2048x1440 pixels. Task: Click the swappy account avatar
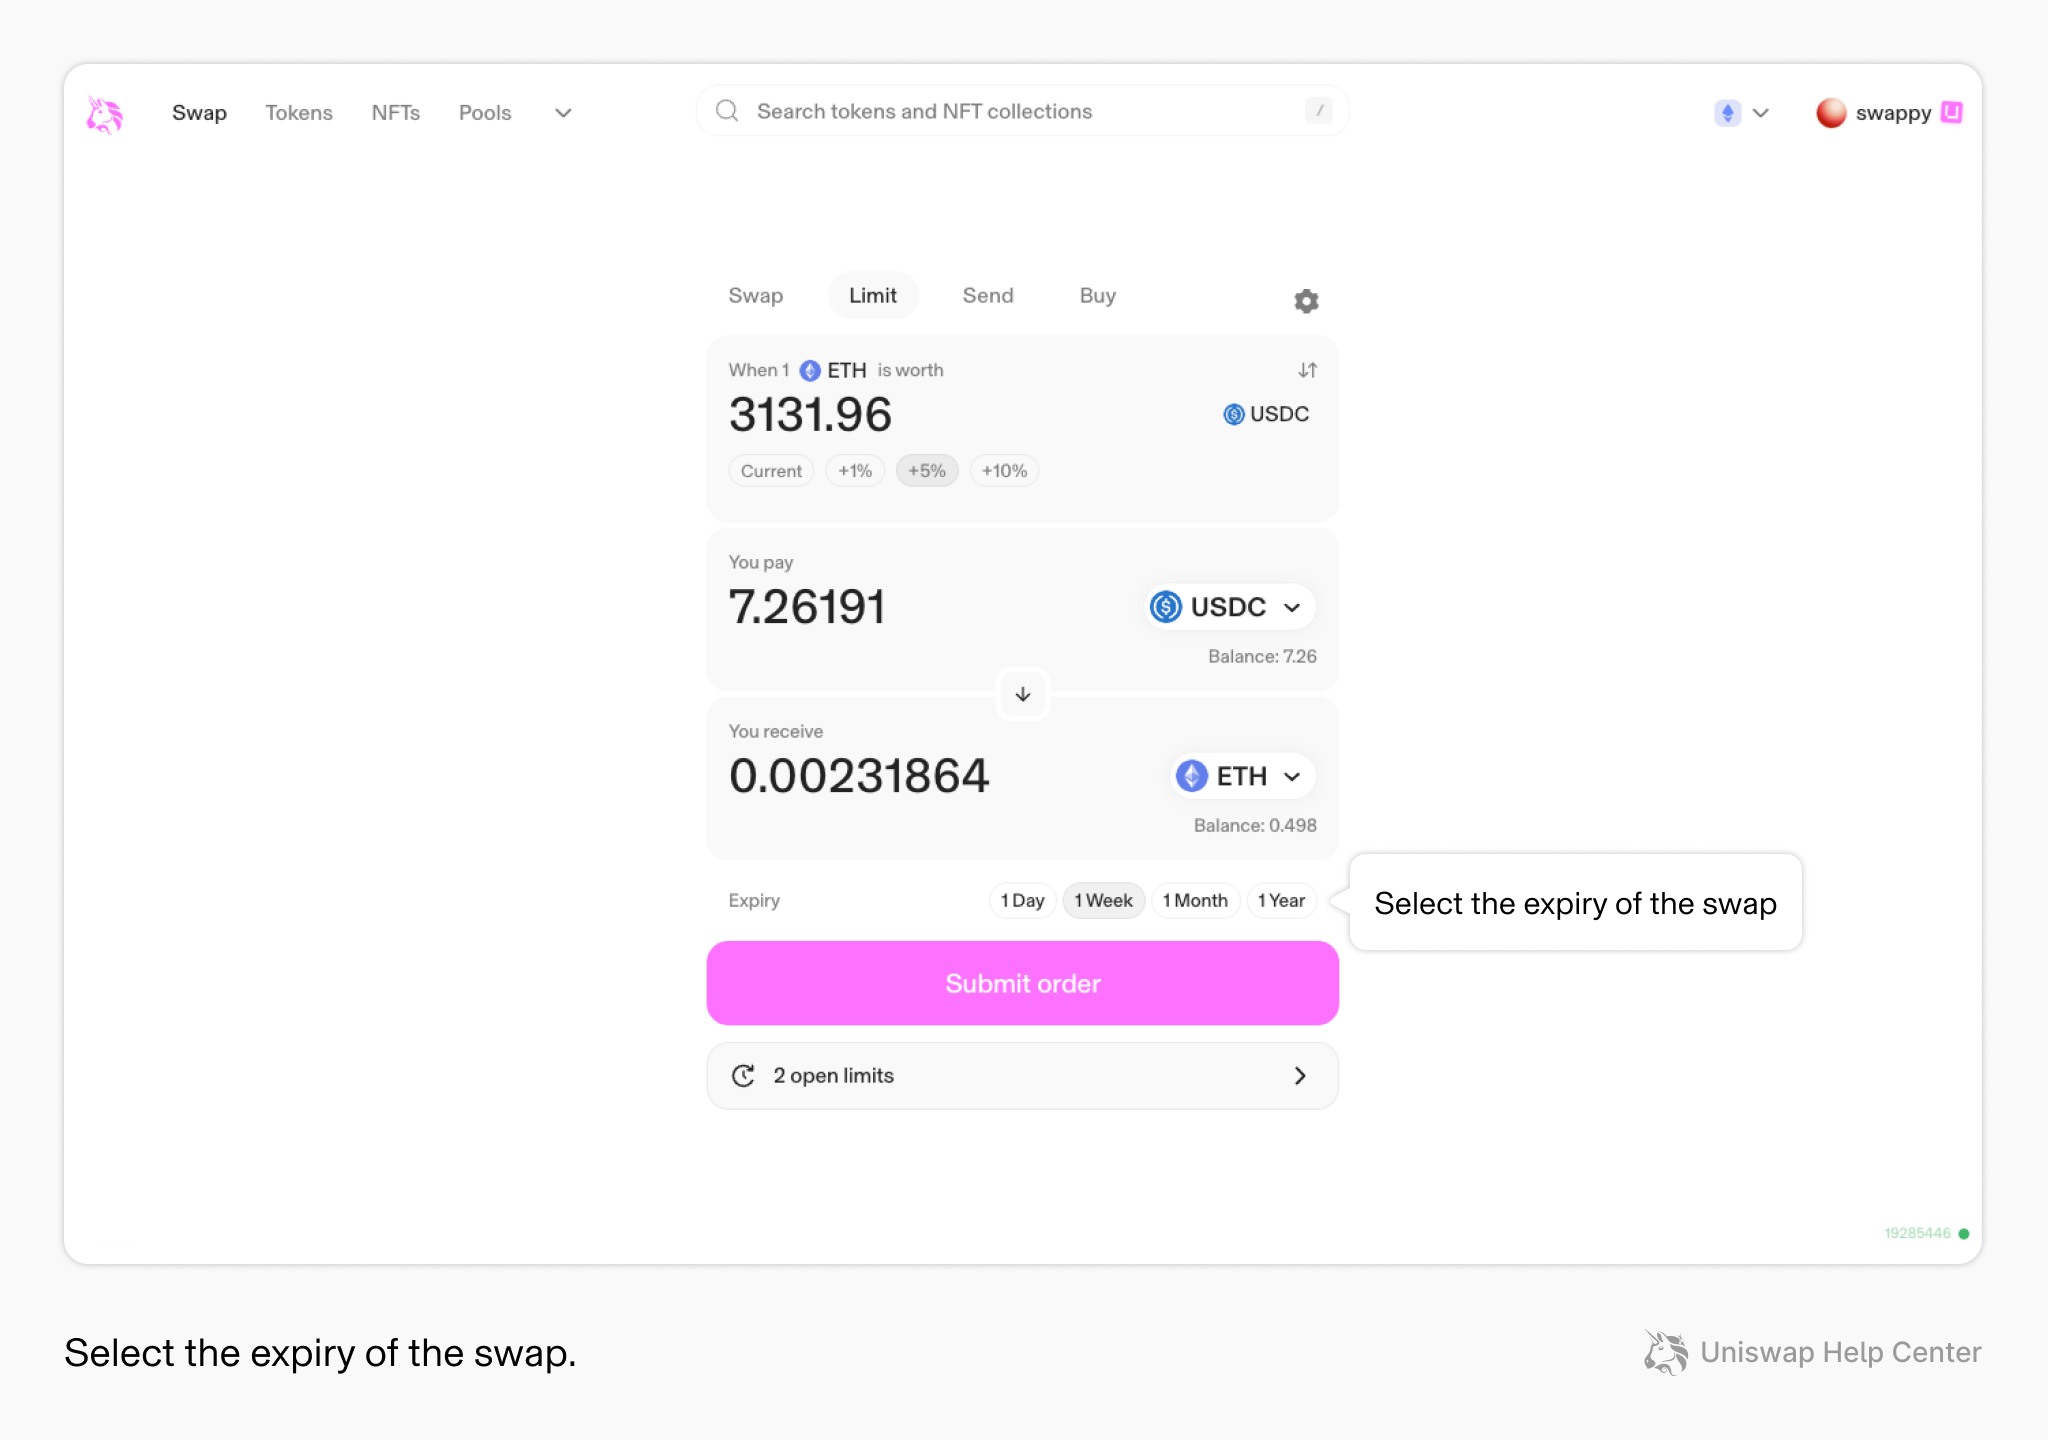pyautogui.click(x=1830, y=113)
